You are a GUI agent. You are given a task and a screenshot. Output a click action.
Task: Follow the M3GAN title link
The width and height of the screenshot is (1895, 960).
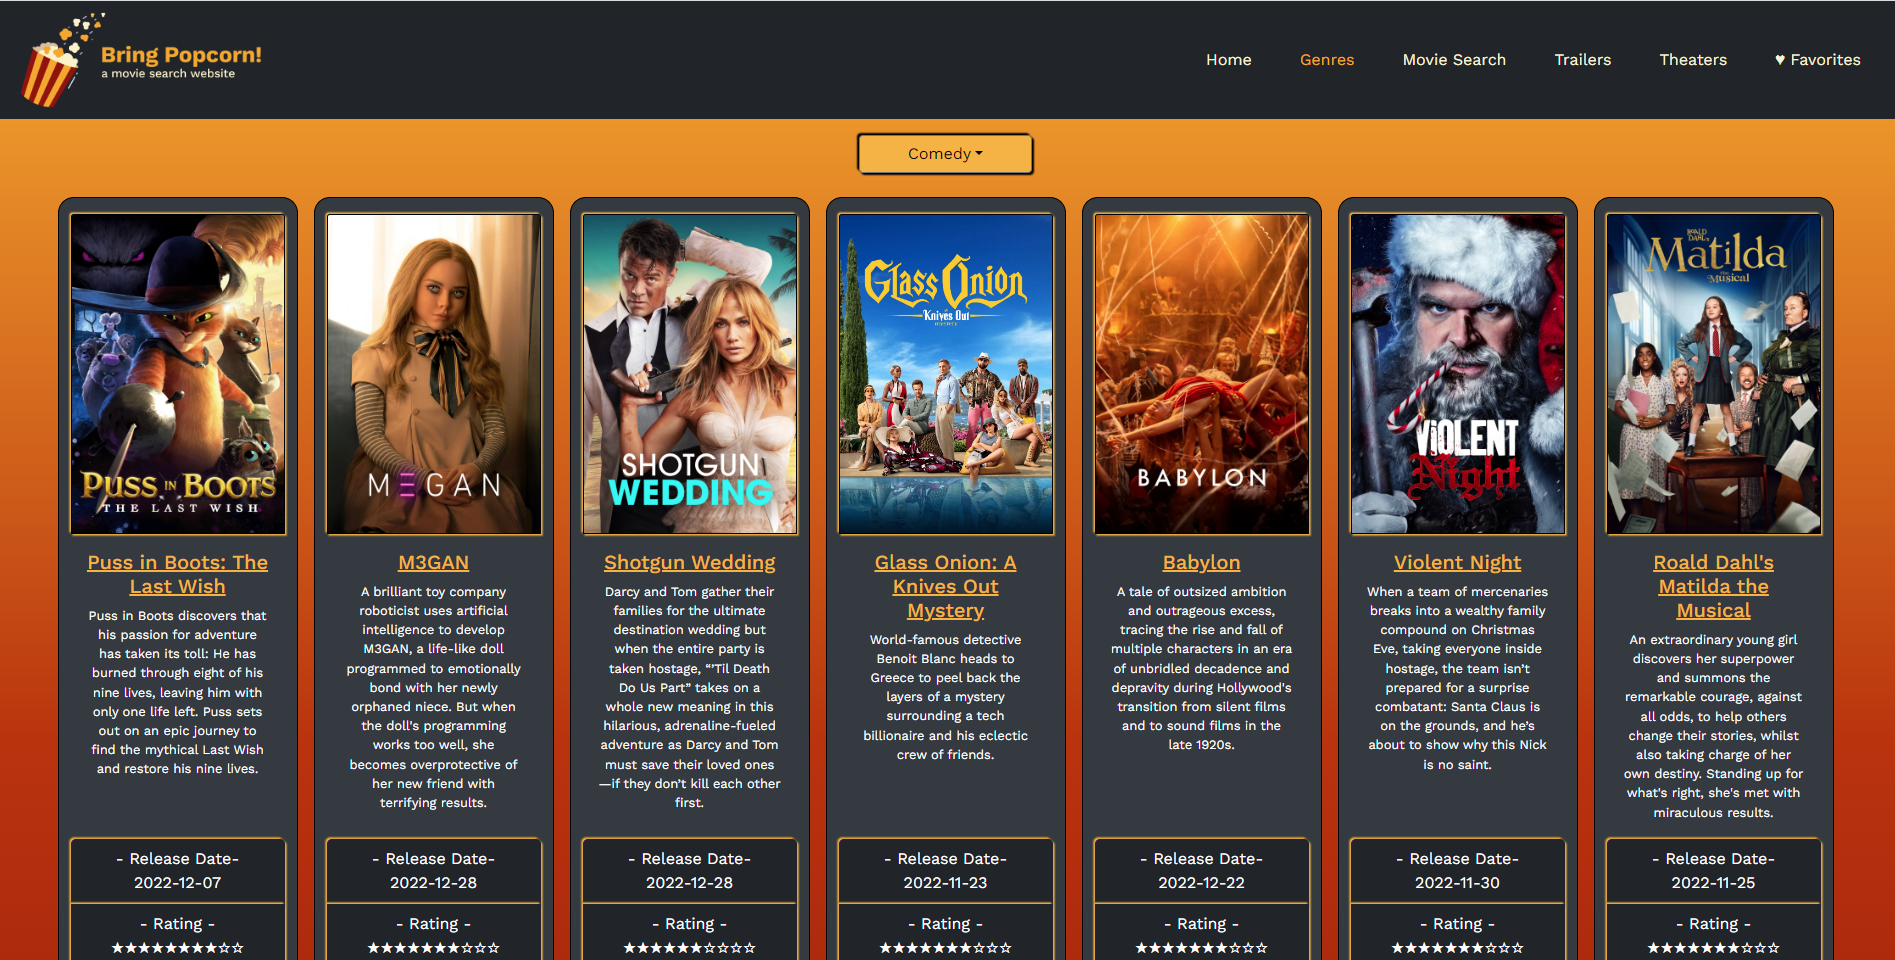pos(434,563)
